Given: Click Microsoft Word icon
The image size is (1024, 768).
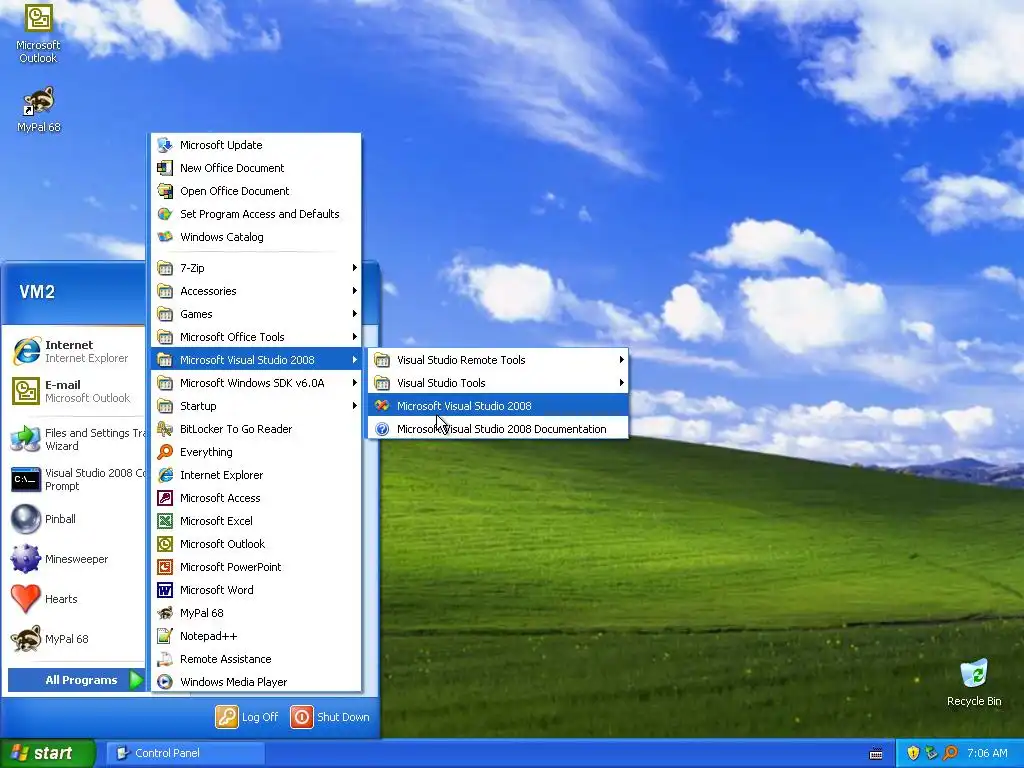Looking at the screenshot, I should click(165, 590).
